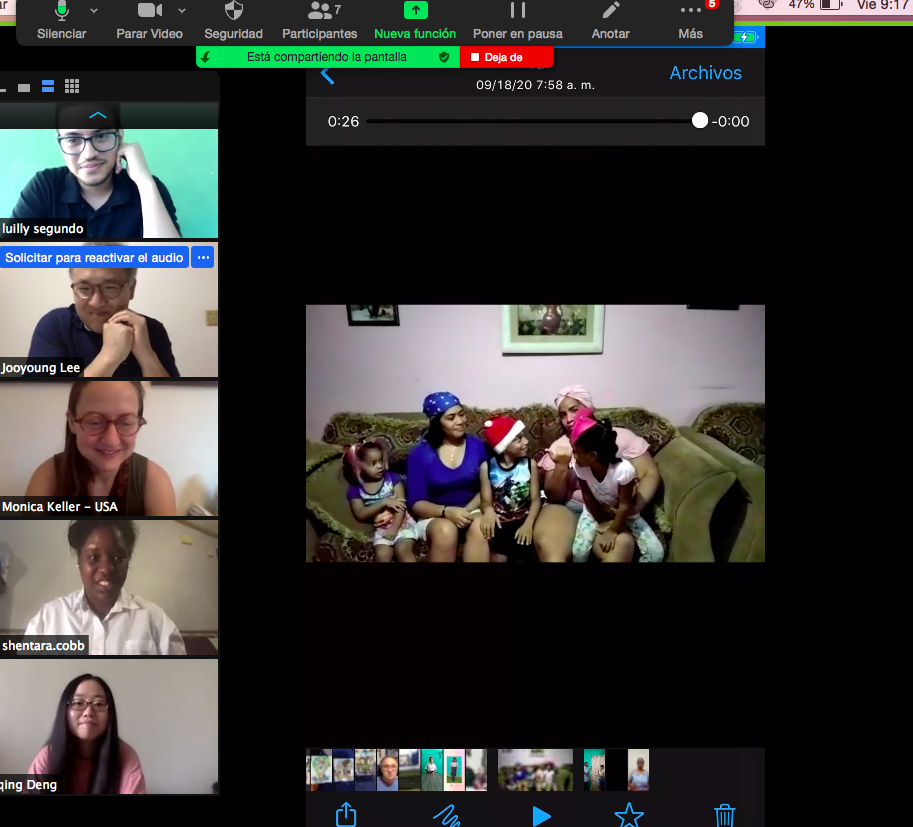Stop camera via Parar Video icon
Screen dimensions: 913x827
(x=150, y=20)
